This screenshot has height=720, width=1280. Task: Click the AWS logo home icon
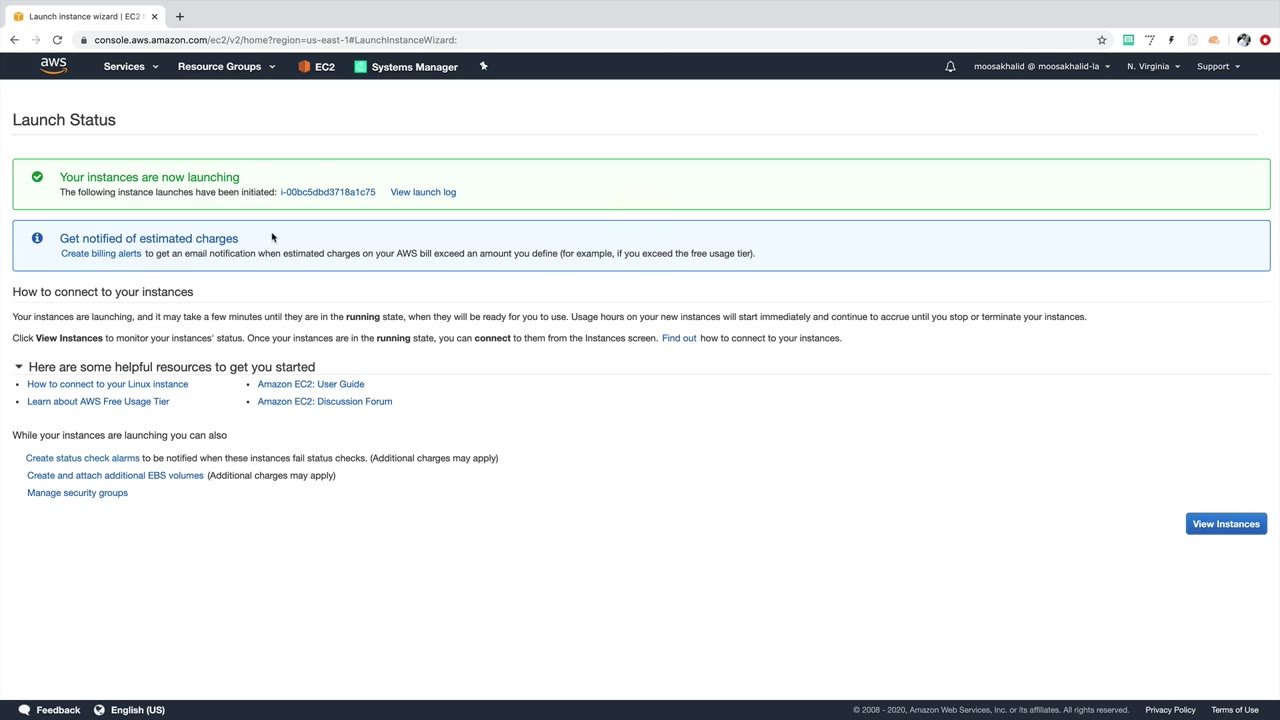click(x=54, y=66)
